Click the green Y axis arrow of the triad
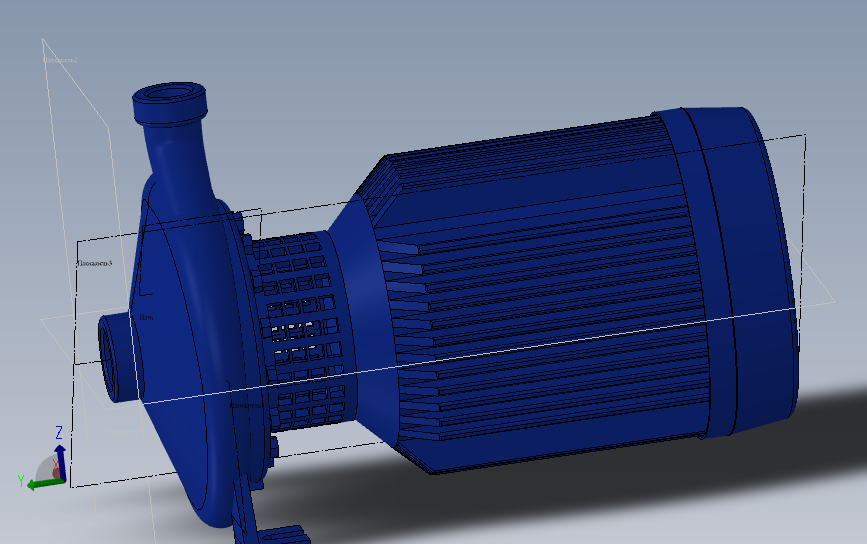 click(x=45, y=484)
